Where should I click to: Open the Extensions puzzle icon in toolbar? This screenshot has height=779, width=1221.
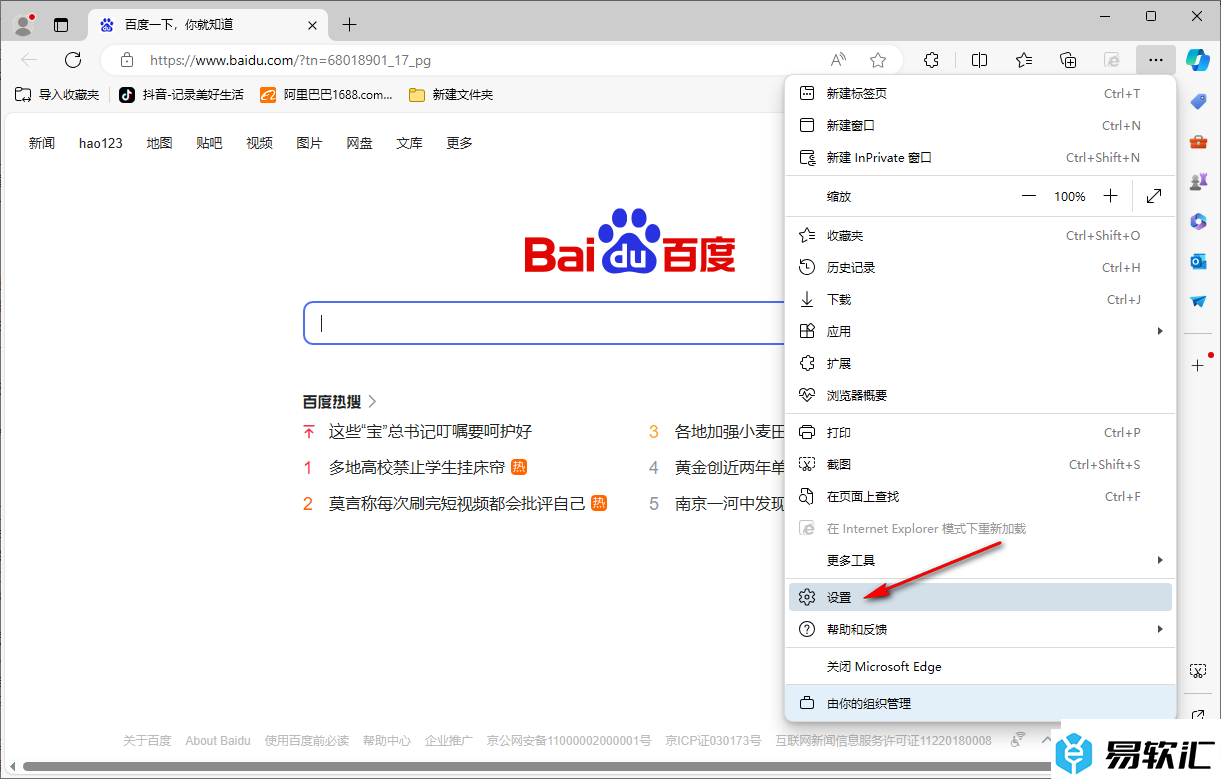[931, 60]
